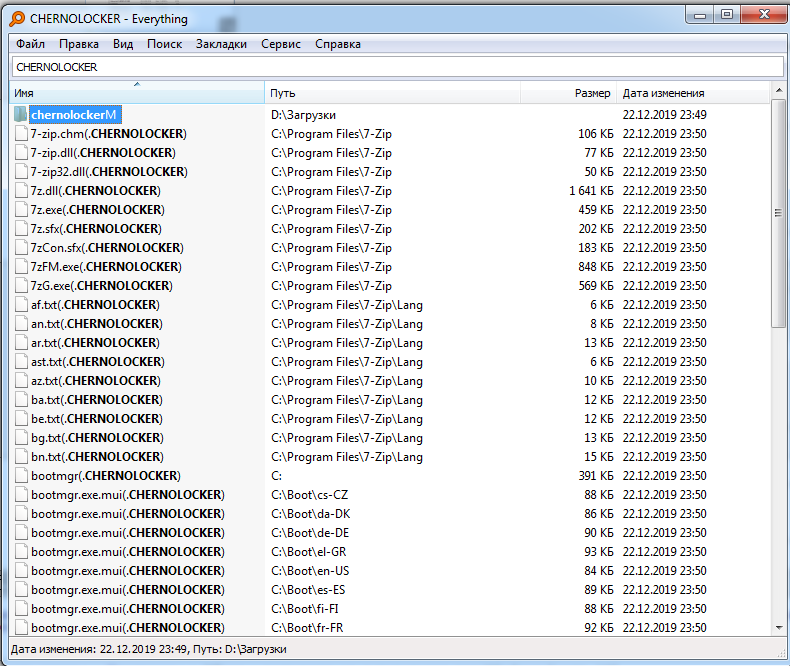Click the scrollbar up arrow
Screen dimensions: 790x666
click(x=779, y=90)
